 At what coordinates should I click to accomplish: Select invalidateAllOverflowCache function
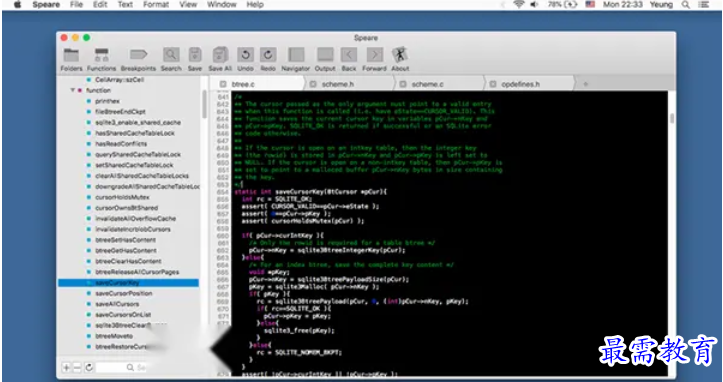[x=136, y=218]
